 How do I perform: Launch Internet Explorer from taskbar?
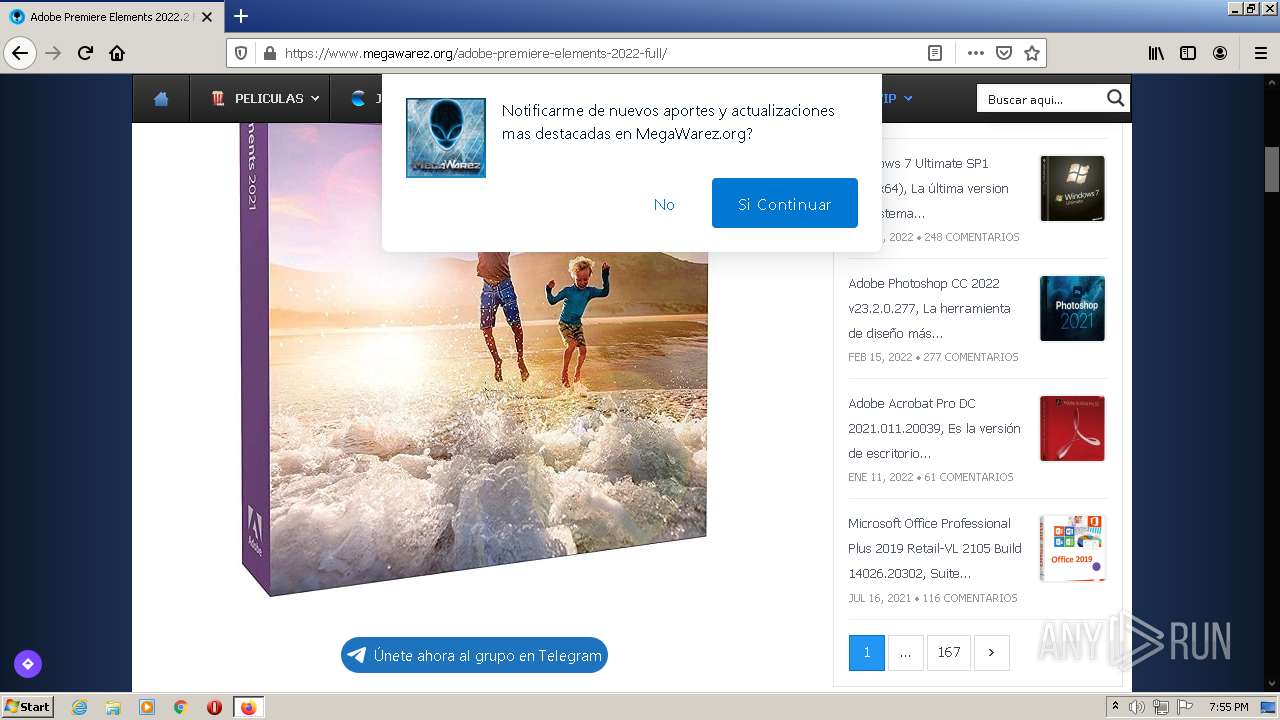click(x=79, y=707)
